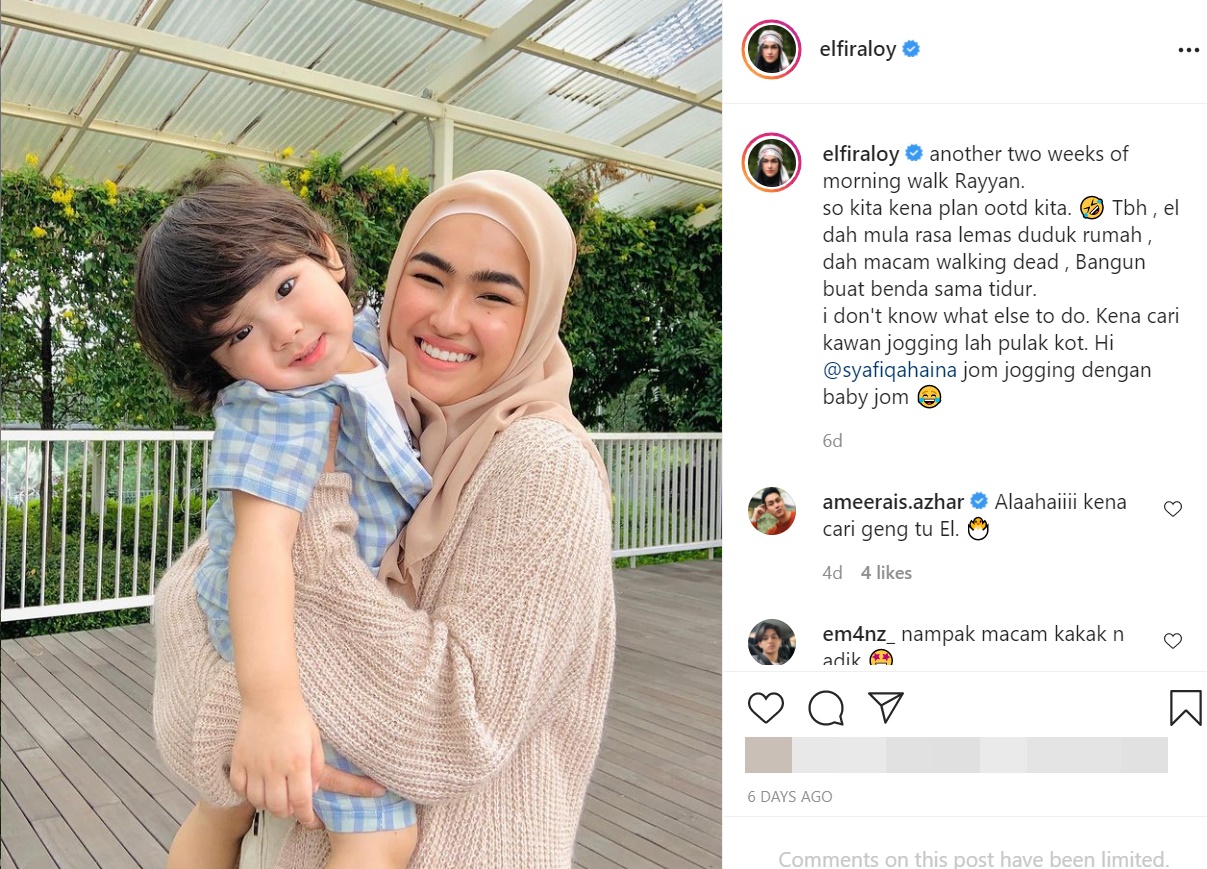Viewport: 1207px width, 869px height.
Task: Open 6 DAYS AGO post timestamp
Action: (790, 797)
